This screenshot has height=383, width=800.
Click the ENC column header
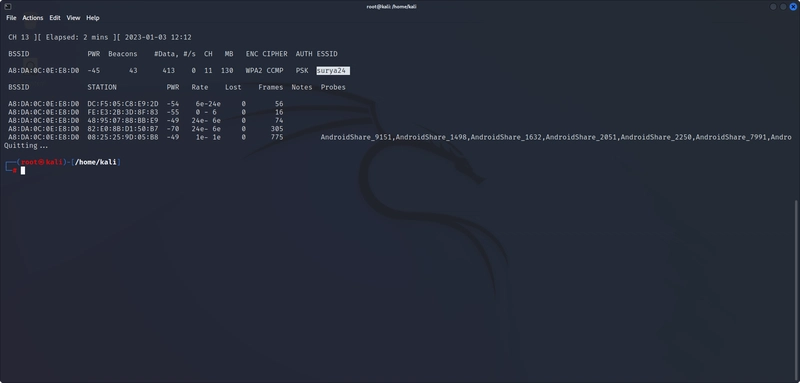pyautogui.click(x=252, y=54)
